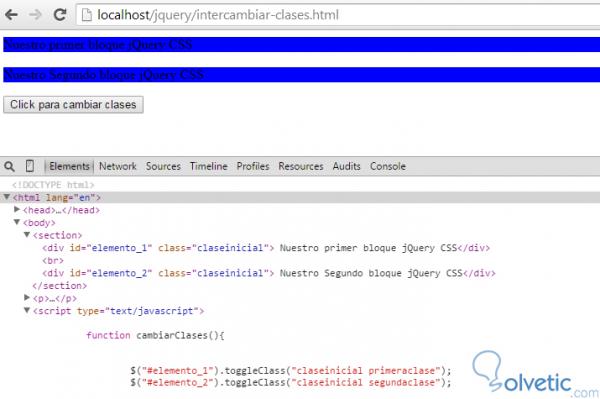Collapse the section node triangle

point(27,235)
